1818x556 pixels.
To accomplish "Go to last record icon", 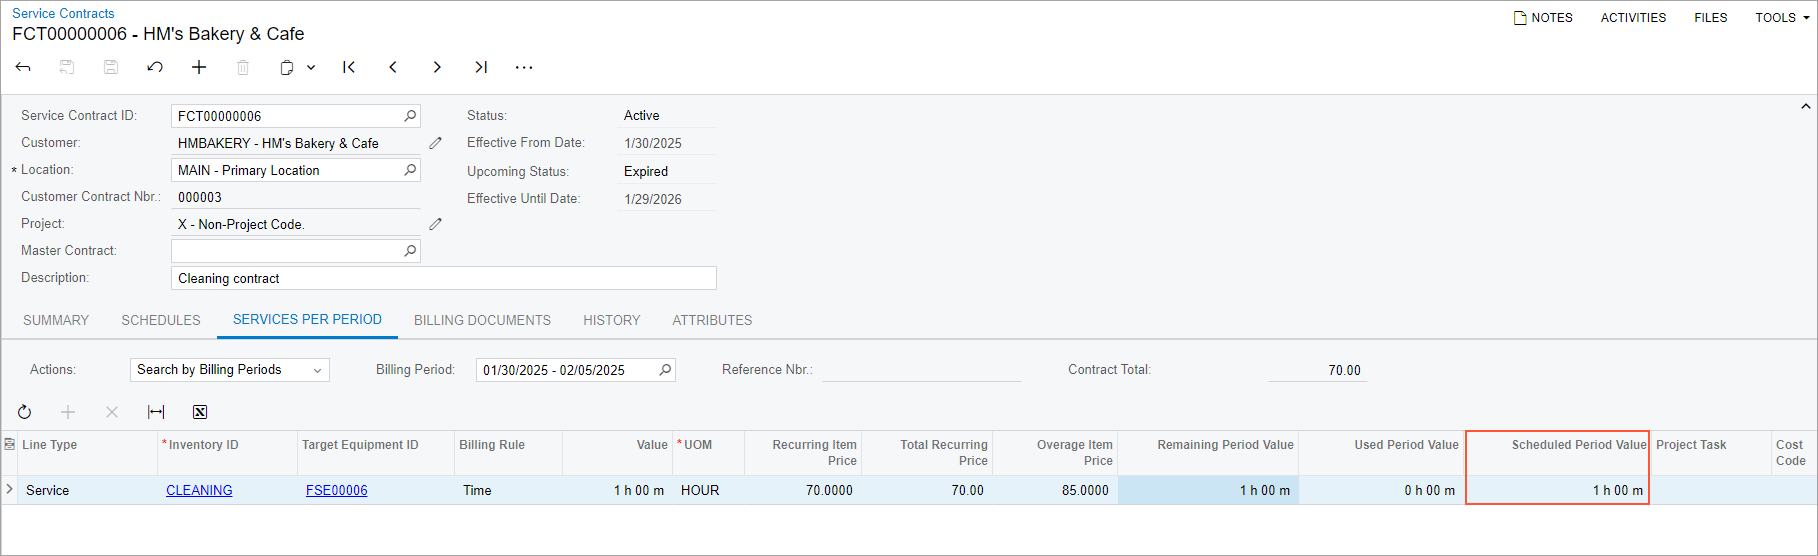I will point(481,67).
